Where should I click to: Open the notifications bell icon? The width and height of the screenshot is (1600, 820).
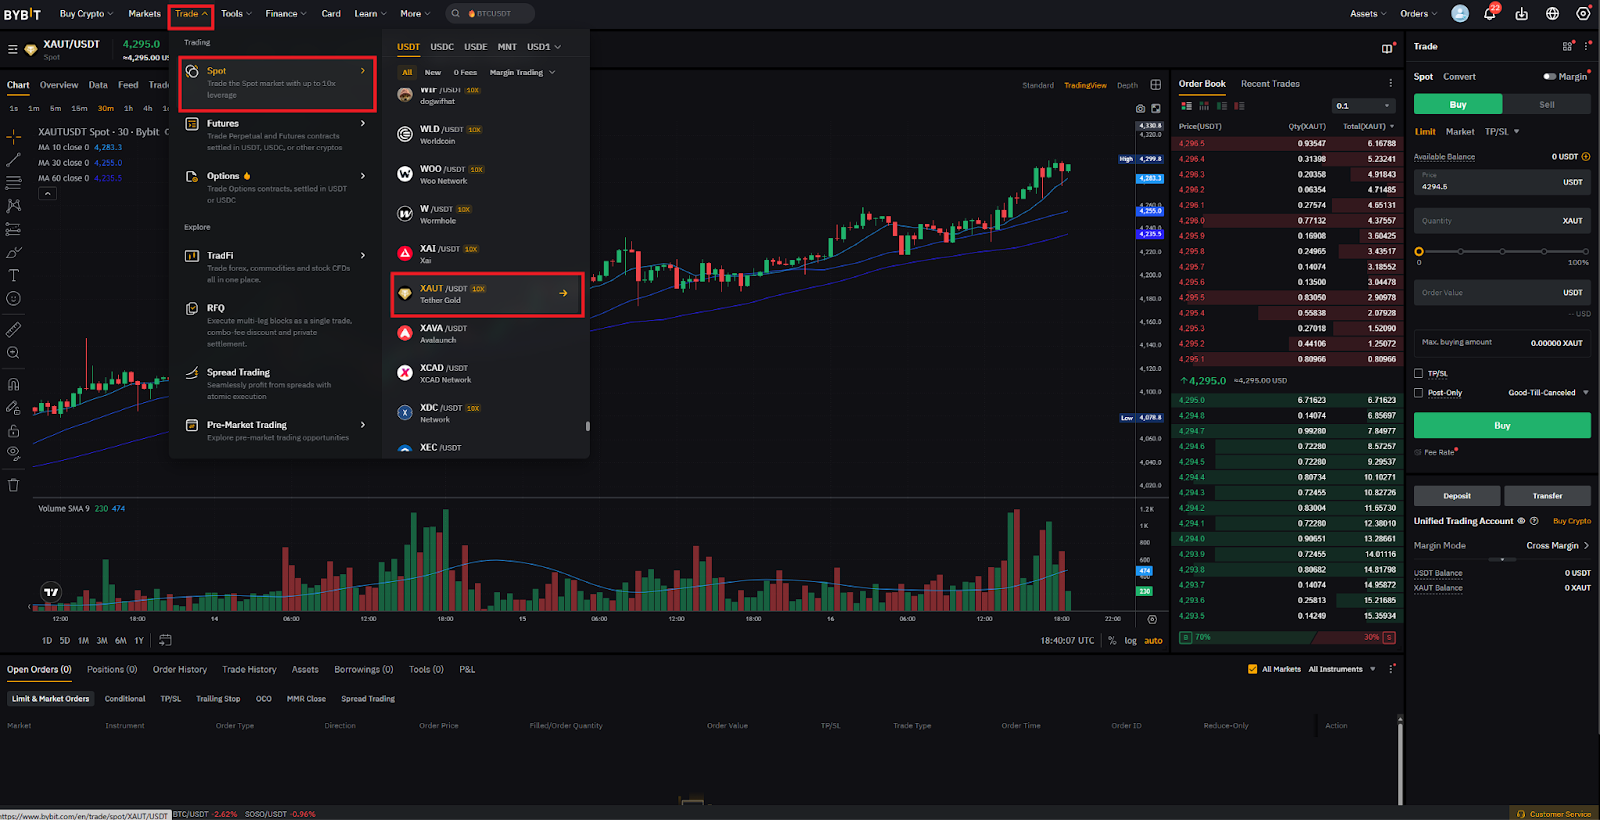click(1490, 14)
